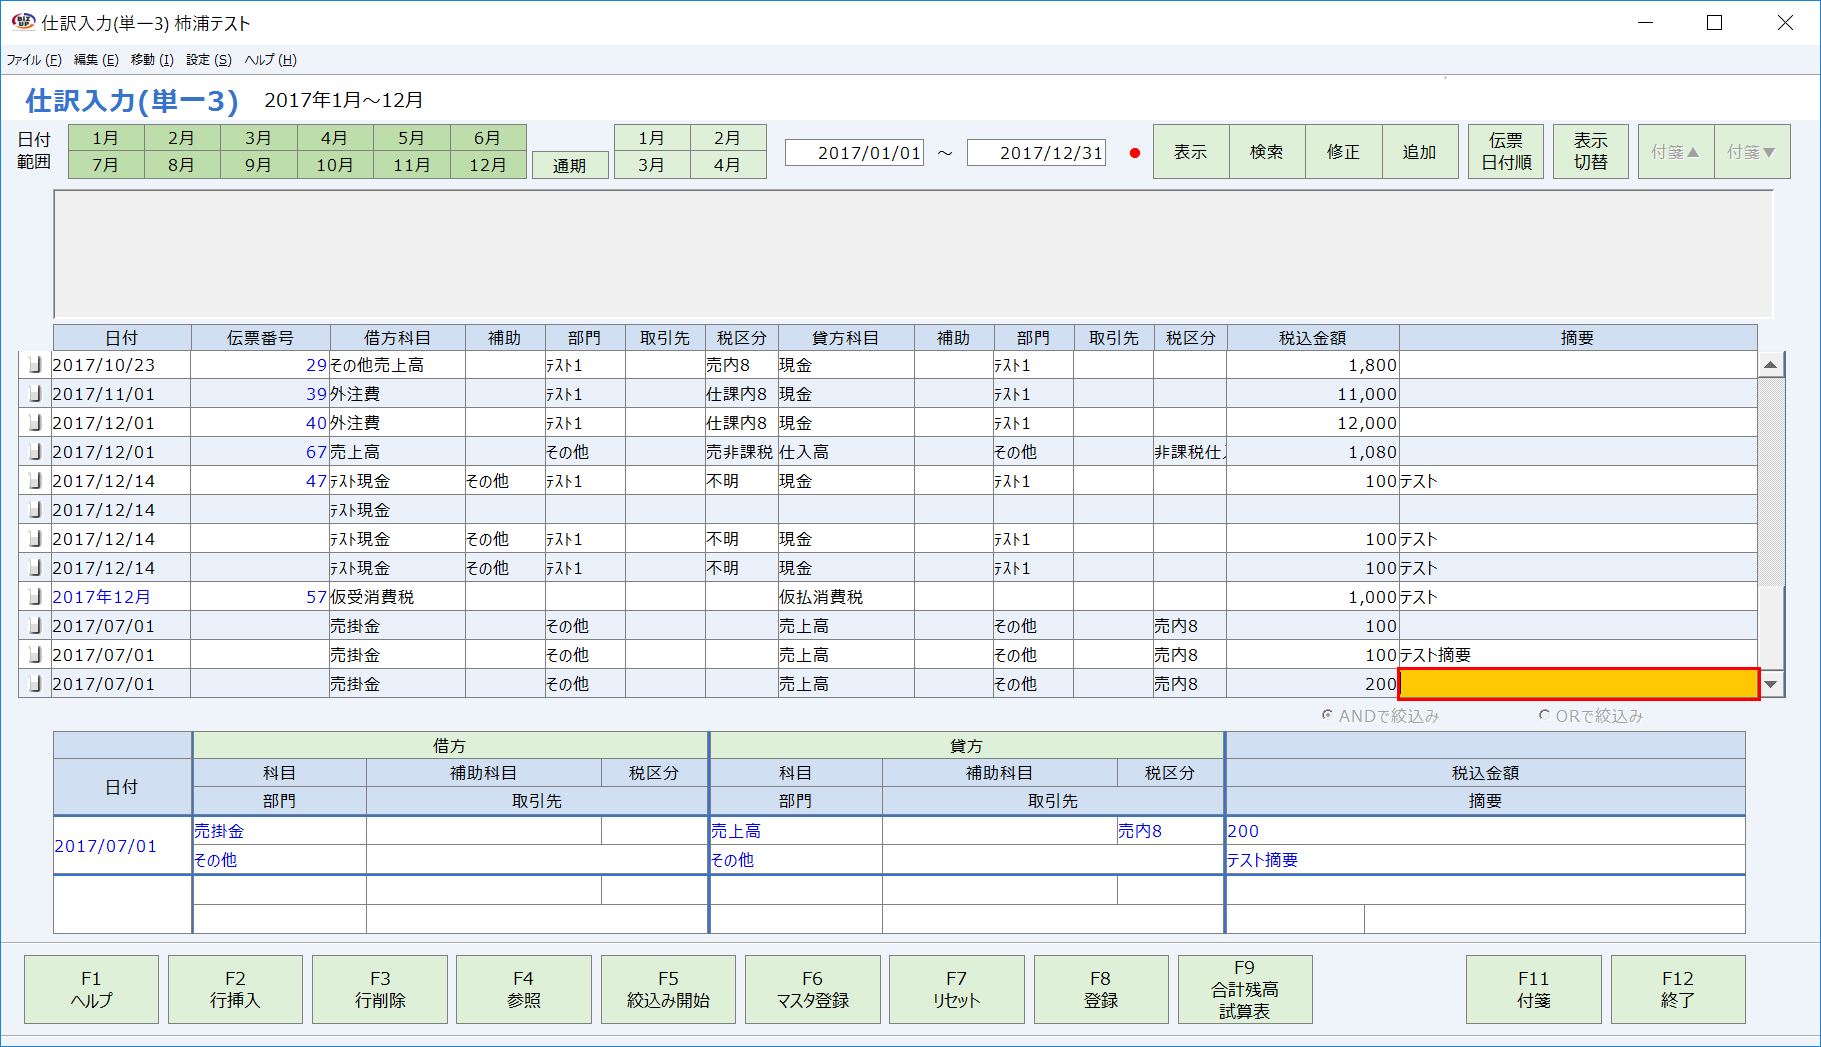Viewport: 1821px width, 1047px height.
Task: Click the red dot indicator beside date range
Action: (1133, 152)
